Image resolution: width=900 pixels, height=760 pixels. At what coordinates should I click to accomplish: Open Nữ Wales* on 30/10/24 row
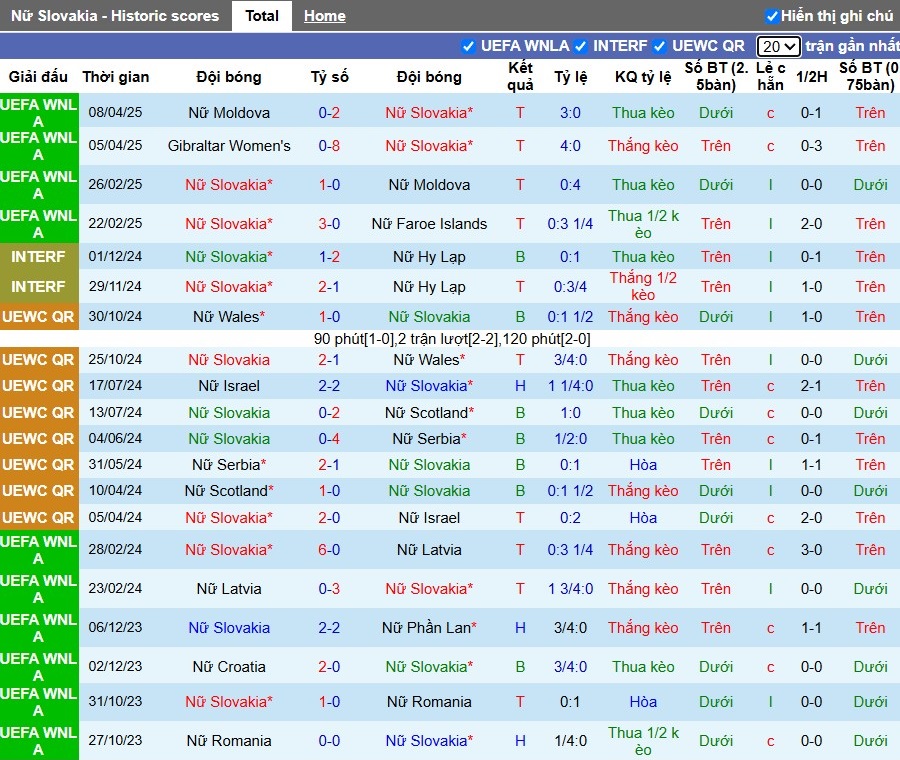pos(229,317)
